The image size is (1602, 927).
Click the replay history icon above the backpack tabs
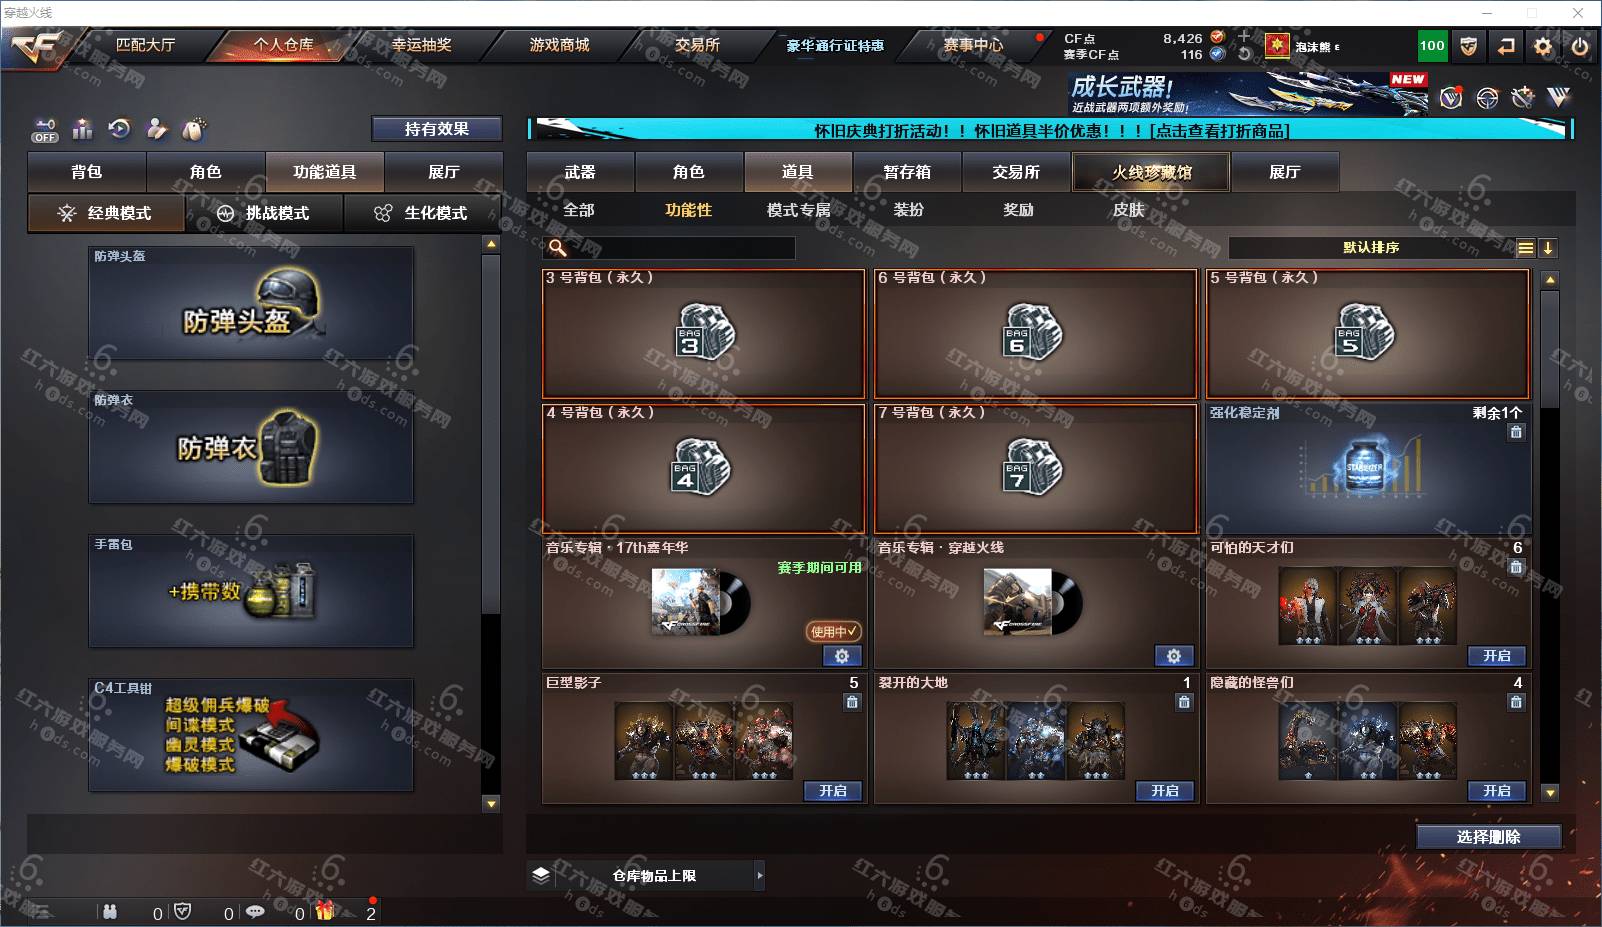point(120,129)
